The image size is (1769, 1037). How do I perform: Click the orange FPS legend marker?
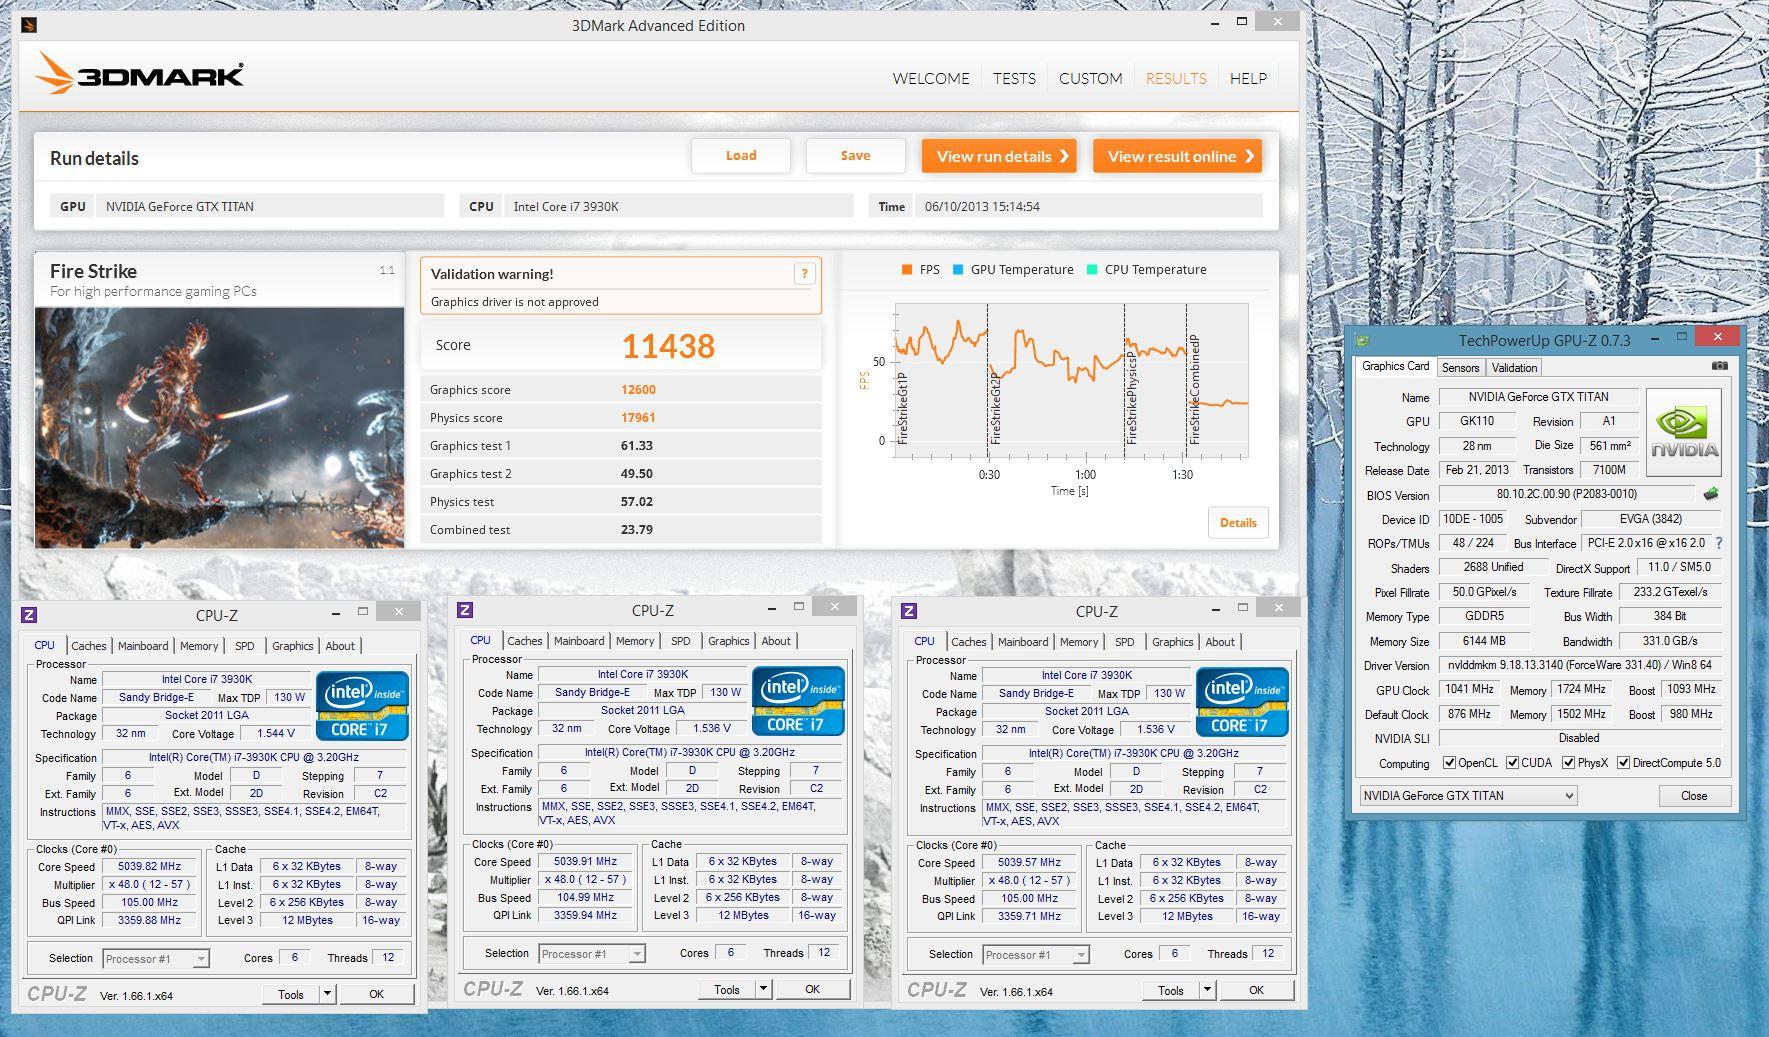pyautogui.click(x=906, y=270)
